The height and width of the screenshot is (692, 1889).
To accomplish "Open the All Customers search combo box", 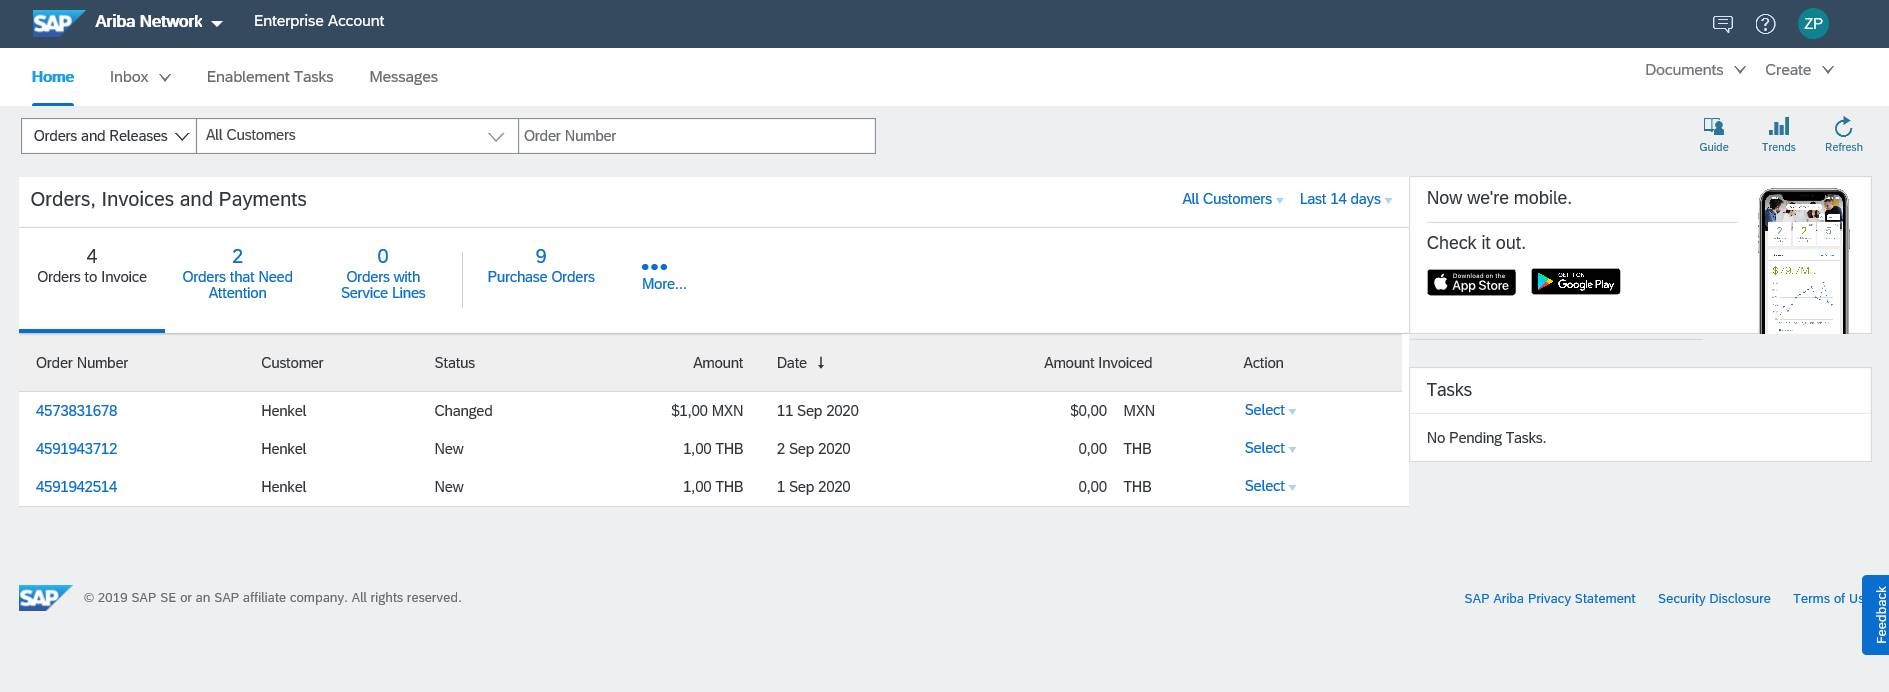I will coord(357,136).
